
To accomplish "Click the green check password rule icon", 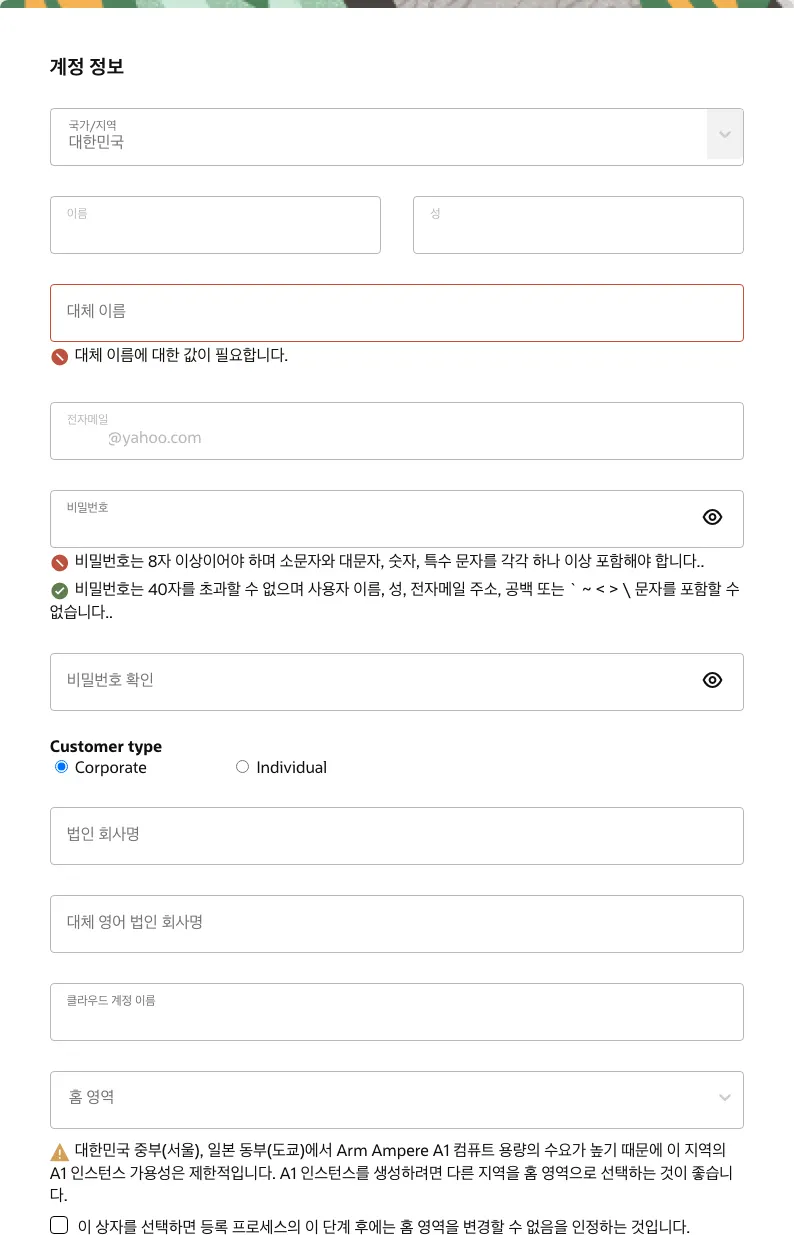I will 60,590.
